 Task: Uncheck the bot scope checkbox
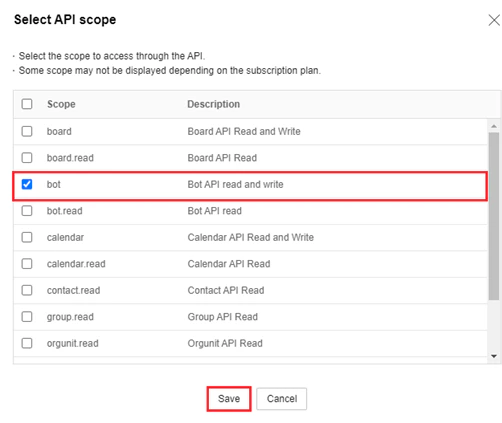[27, 184]
